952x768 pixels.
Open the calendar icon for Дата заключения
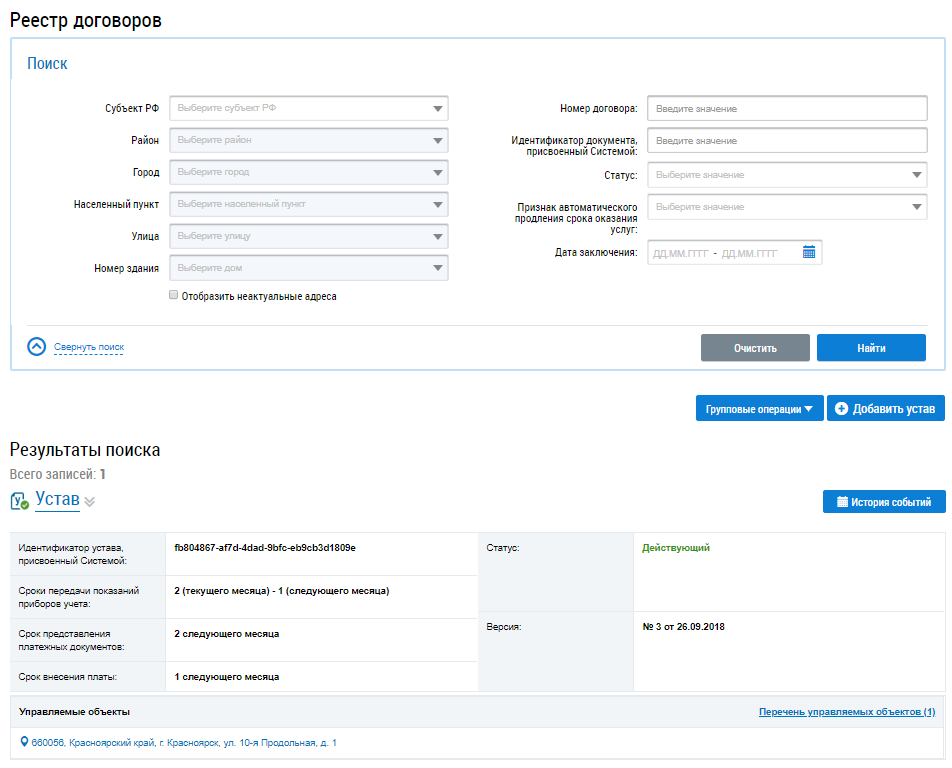click(809, 252)
